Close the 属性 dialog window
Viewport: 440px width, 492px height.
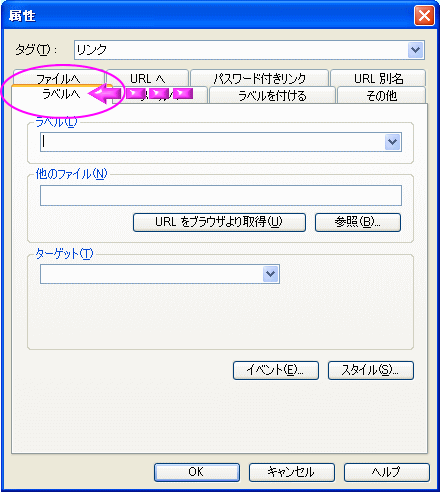(x=424, y=15)
